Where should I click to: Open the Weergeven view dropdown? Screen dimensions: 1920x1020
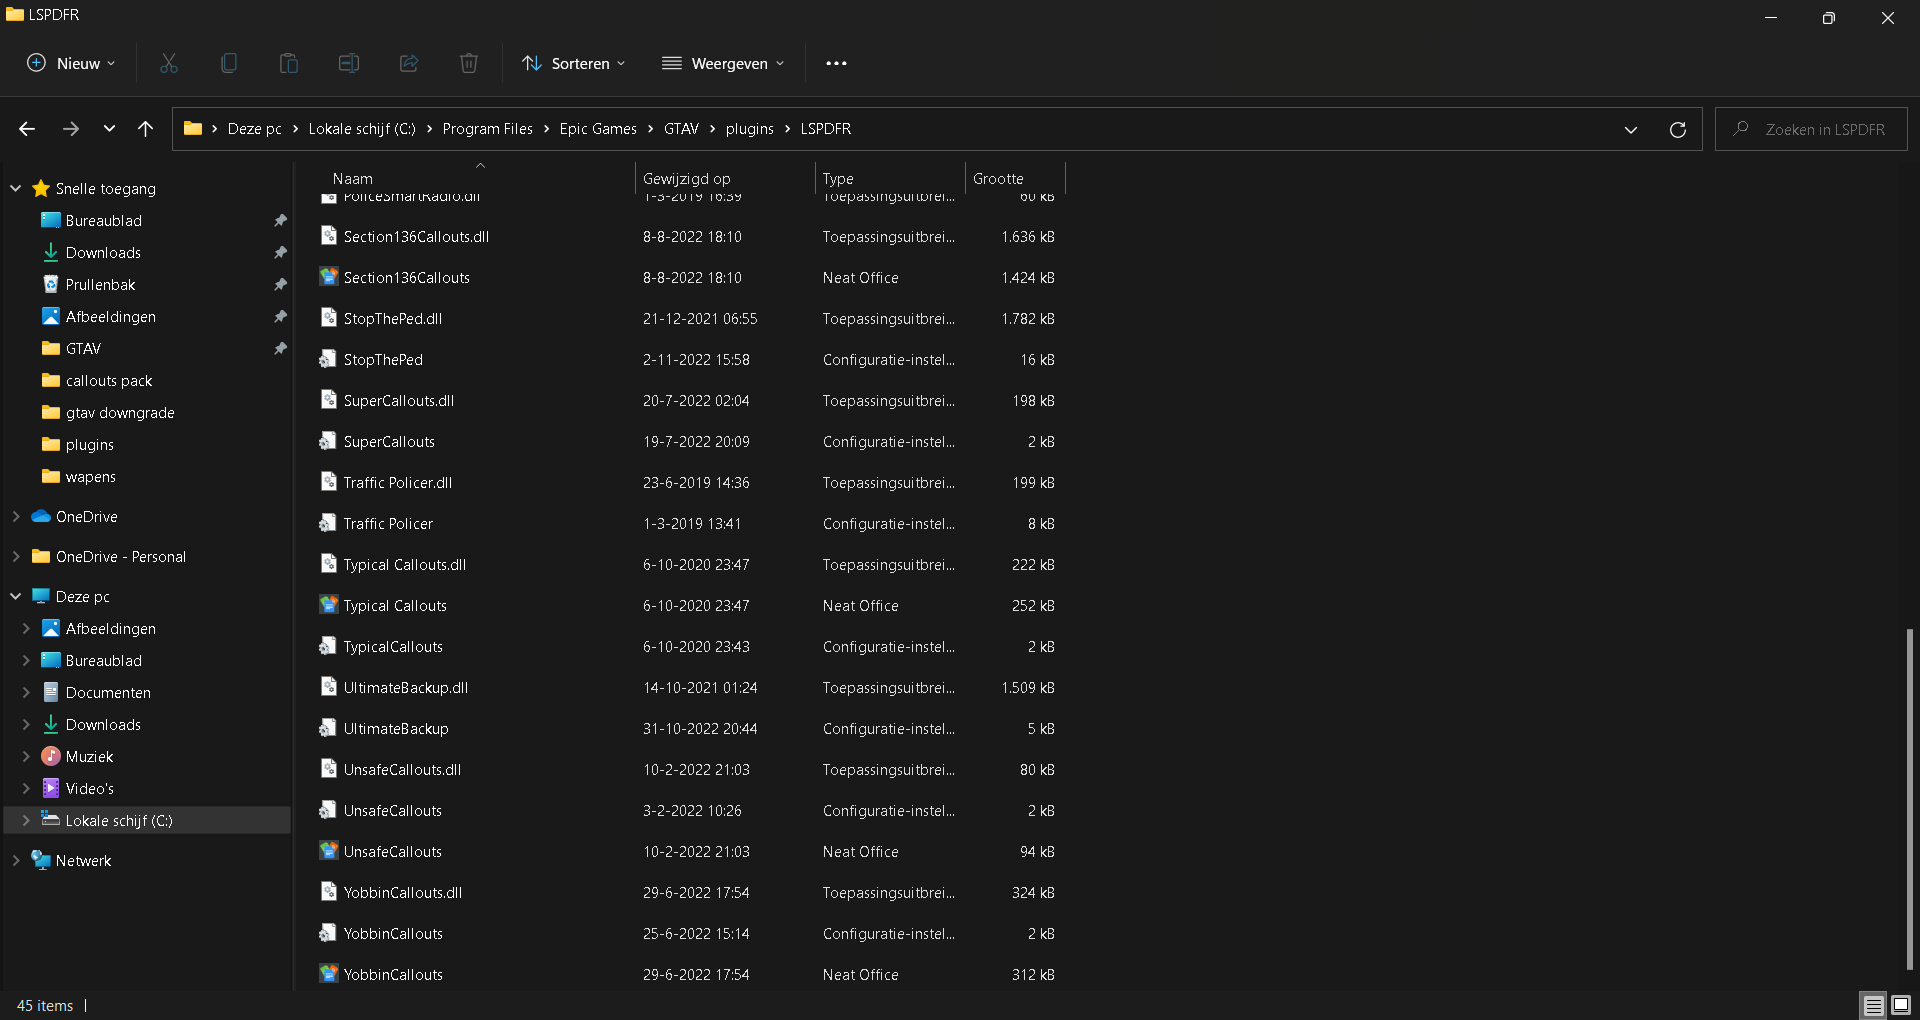click(x=723, y=63)
